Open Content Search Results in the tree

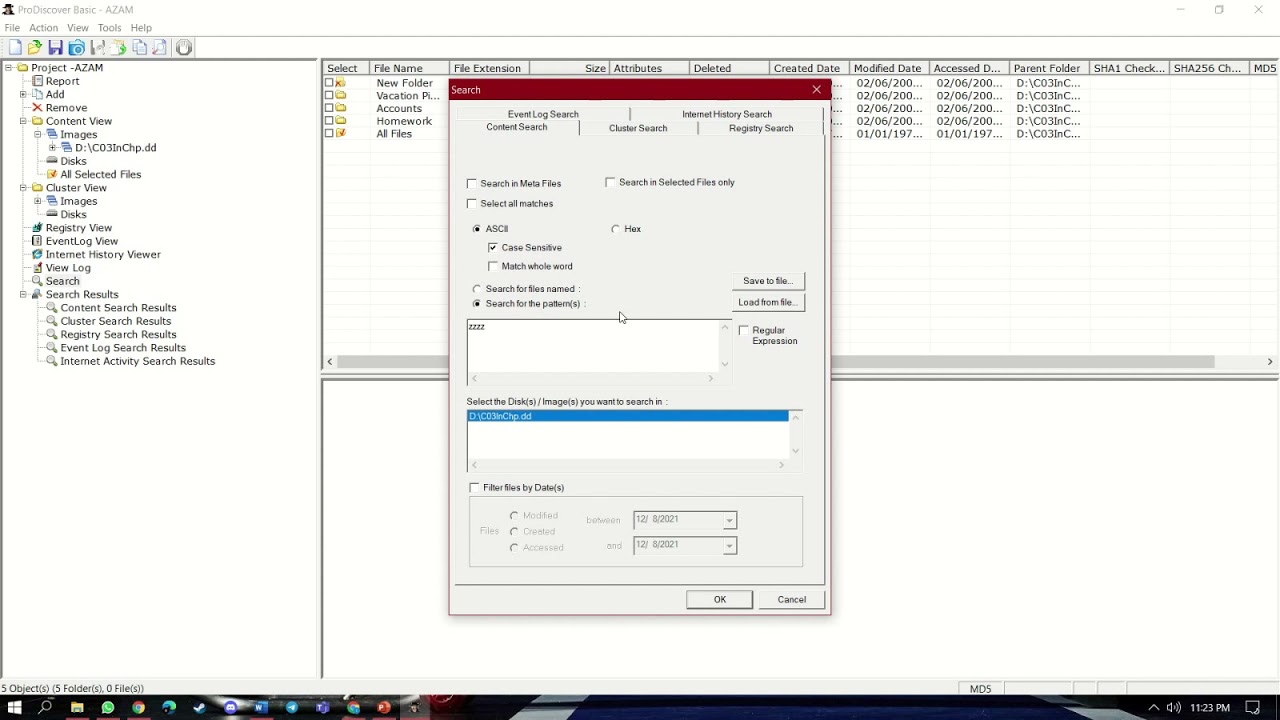point(118,308)
